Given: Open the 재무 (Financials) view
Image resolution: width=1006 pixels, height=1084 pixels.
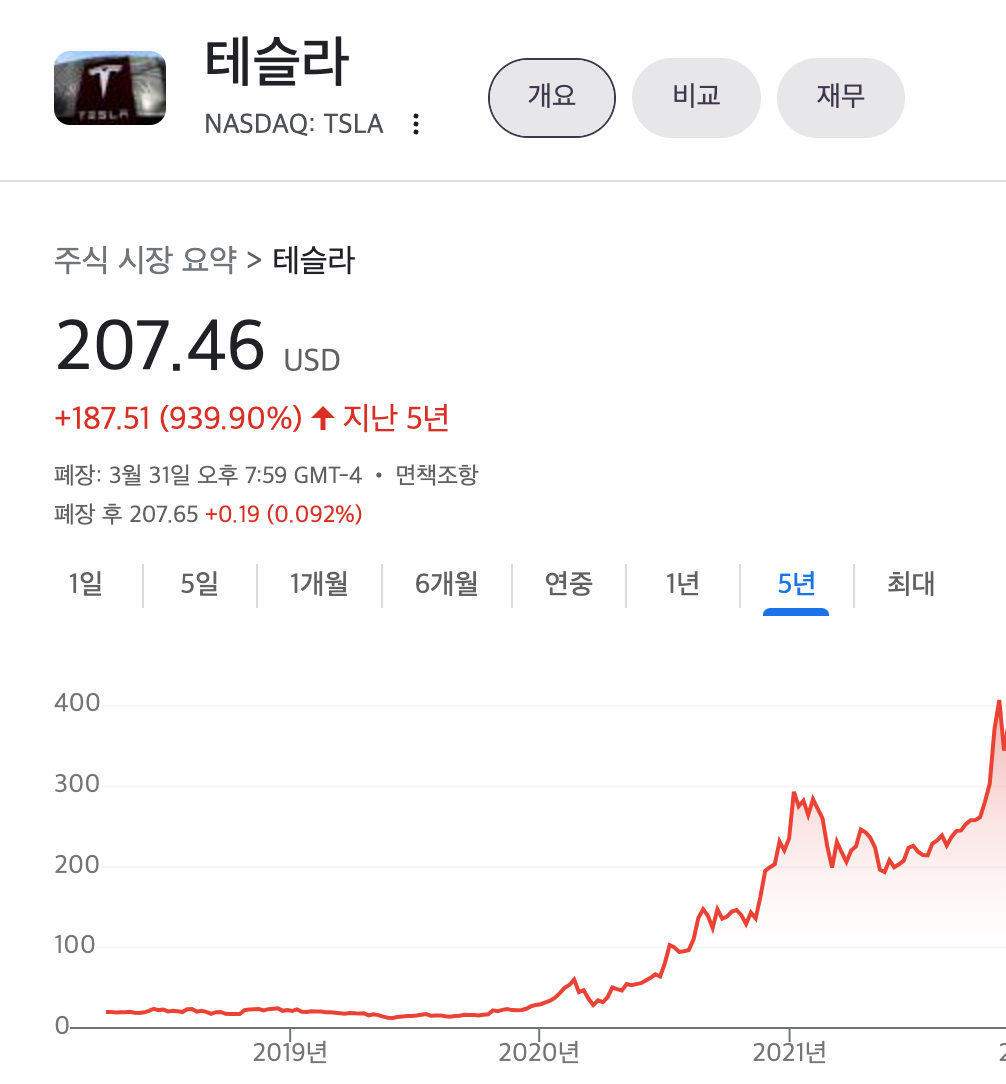Looking at the screenshot, I should coord(841,97).
